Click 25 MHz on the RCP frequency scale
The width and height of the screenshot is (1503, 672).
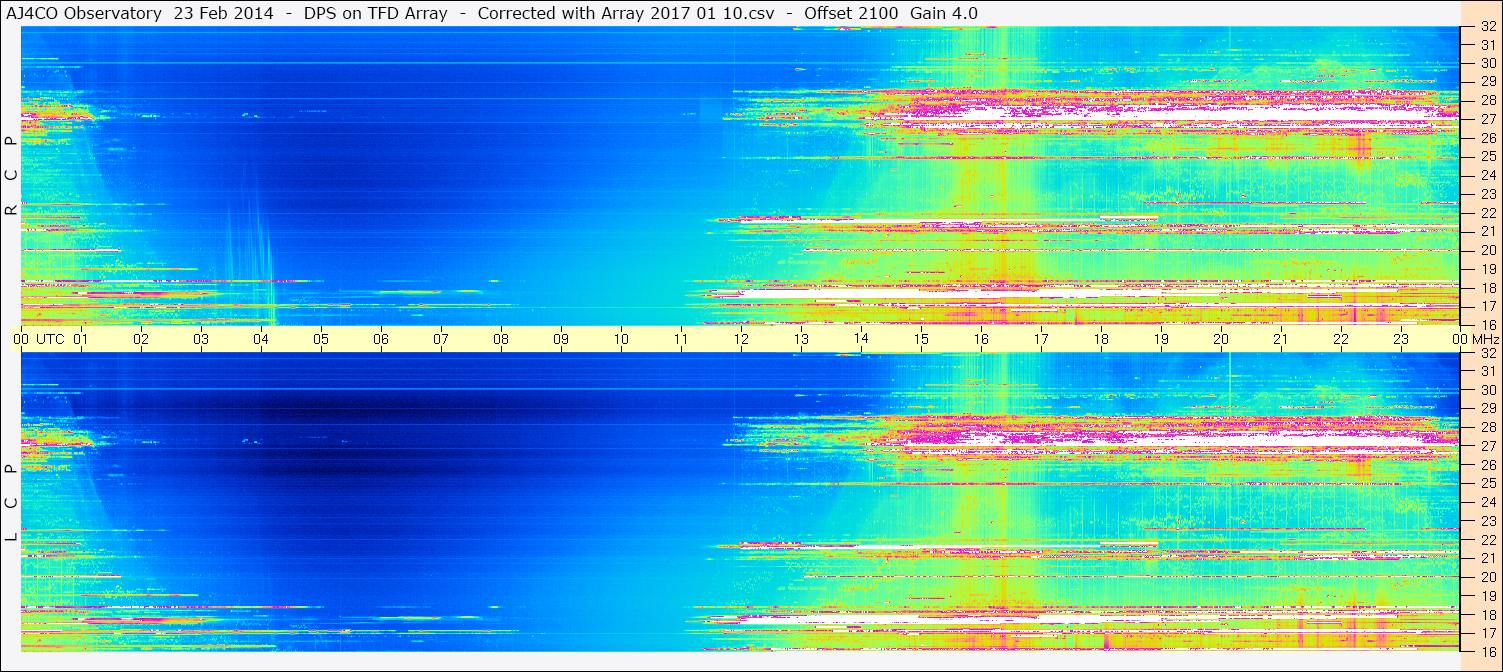click(1487, 156)
